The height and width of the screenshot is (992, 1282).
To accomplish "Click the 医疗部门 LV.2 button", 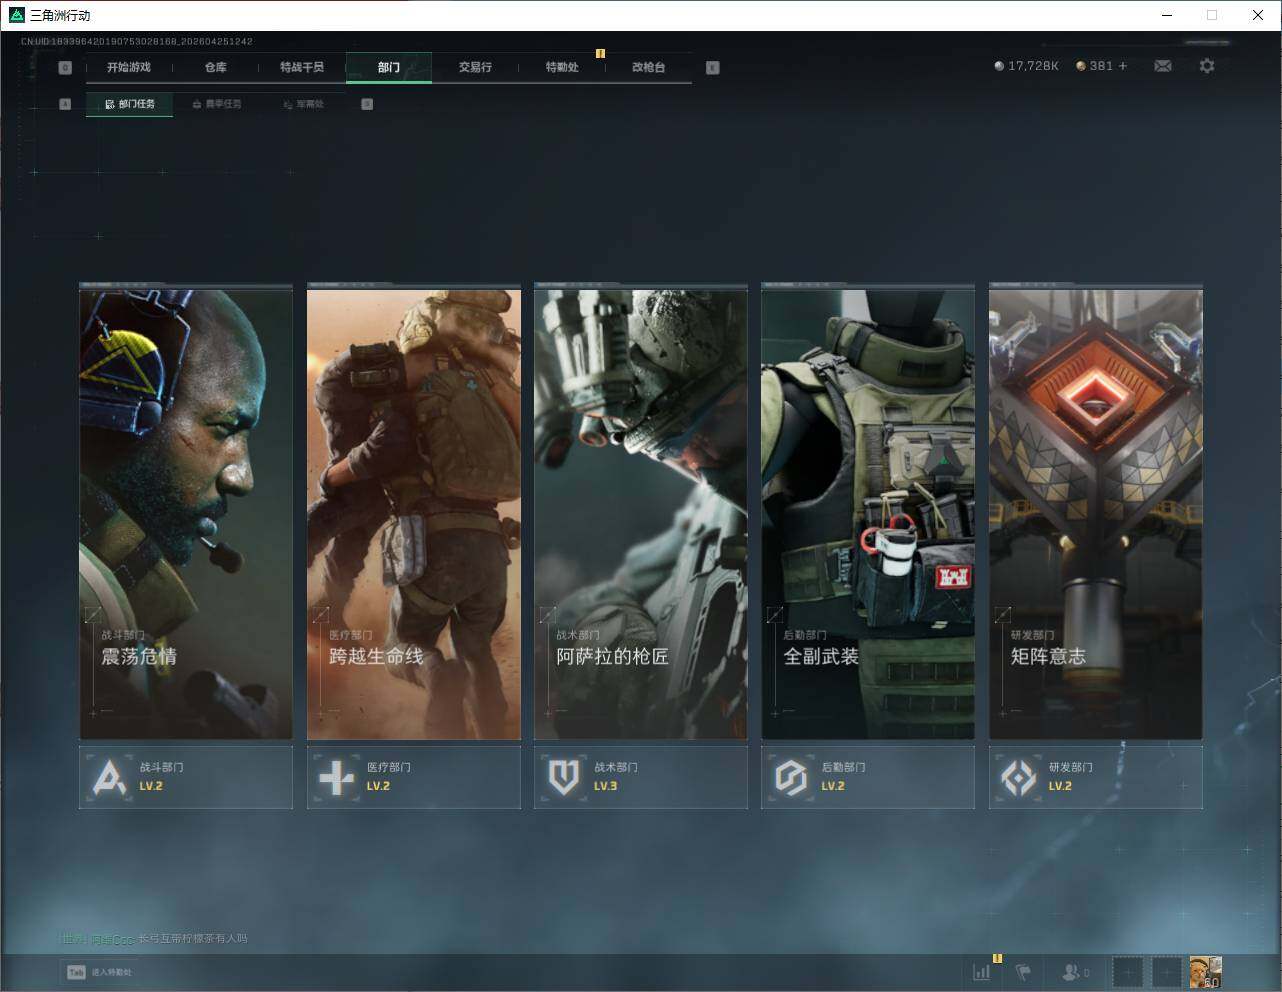I will (414, 777).
